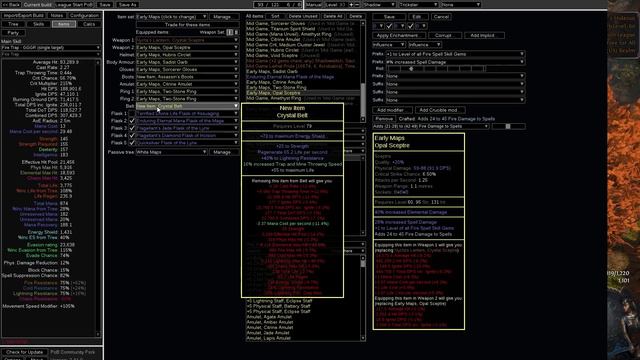Open the Adds Fire Damage to Spells dropdown
Viewport: 640px width, 360px height.
click(x=431, y=127)
